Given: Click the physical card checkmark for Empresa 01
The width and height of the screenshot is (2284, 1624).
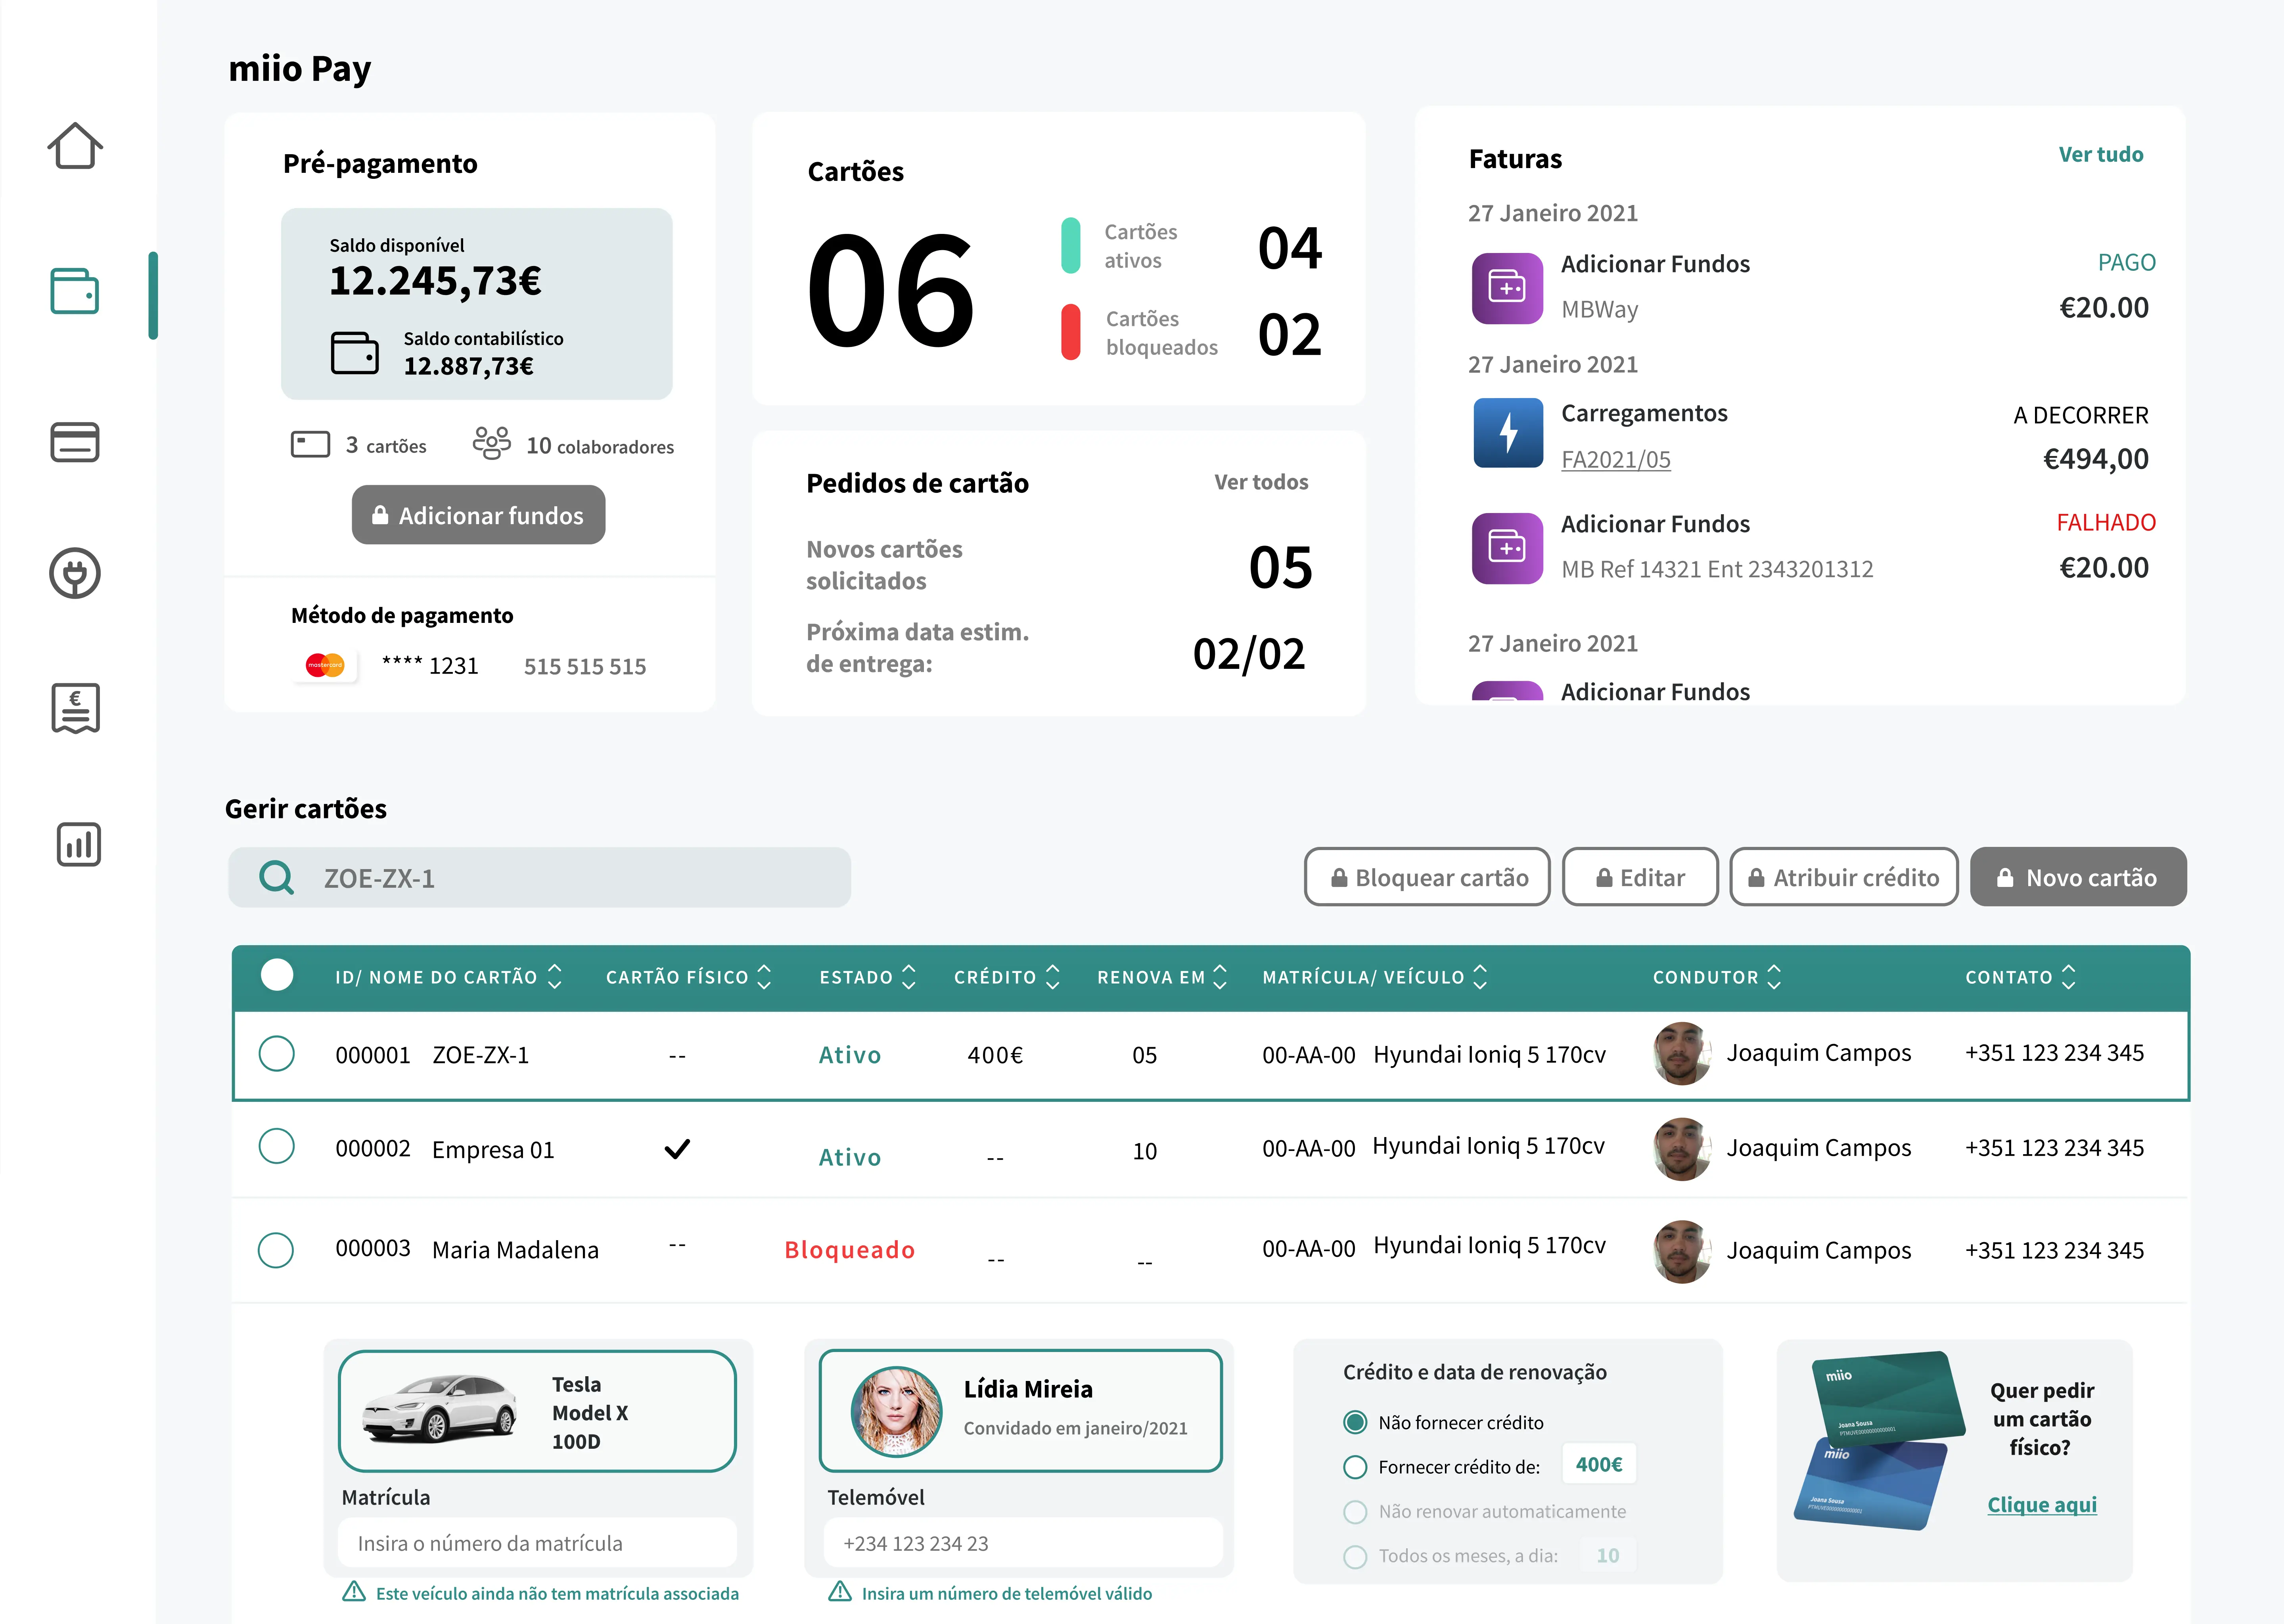Looking at the screenshot, I should pos(677,1149).
